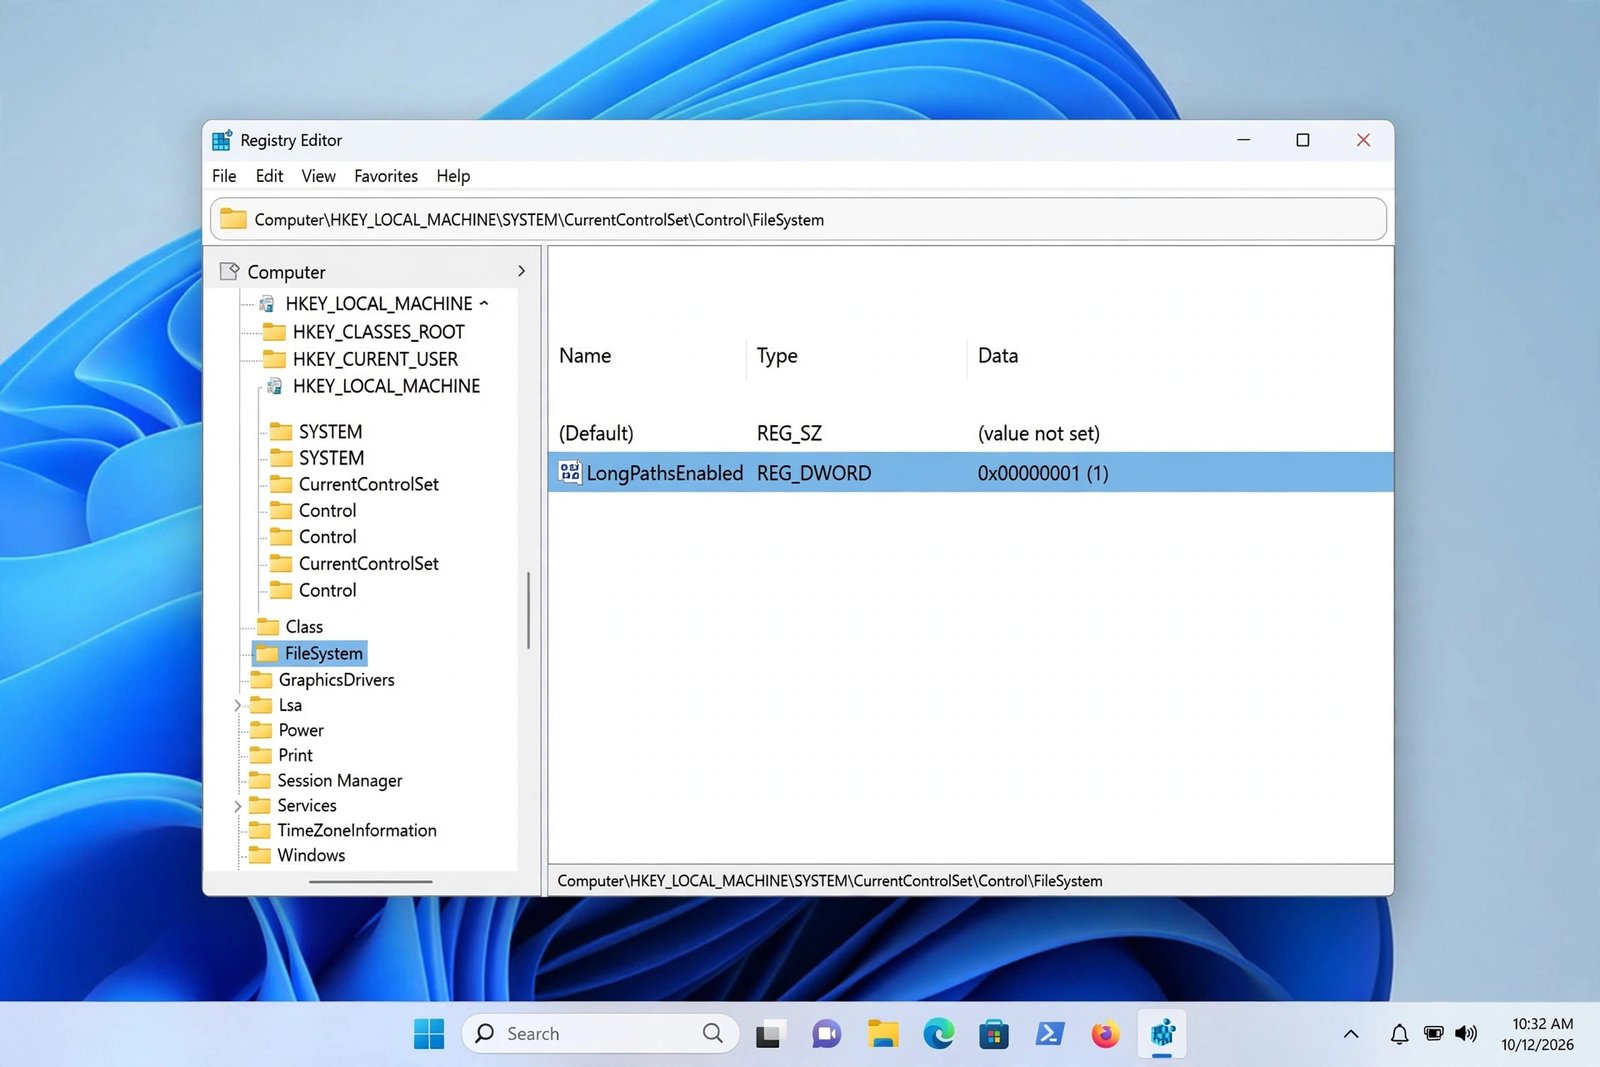The height and width of the screenshot is (1067, 1600).
Task: Expand the Services key arrow
Action: point(237,806)
